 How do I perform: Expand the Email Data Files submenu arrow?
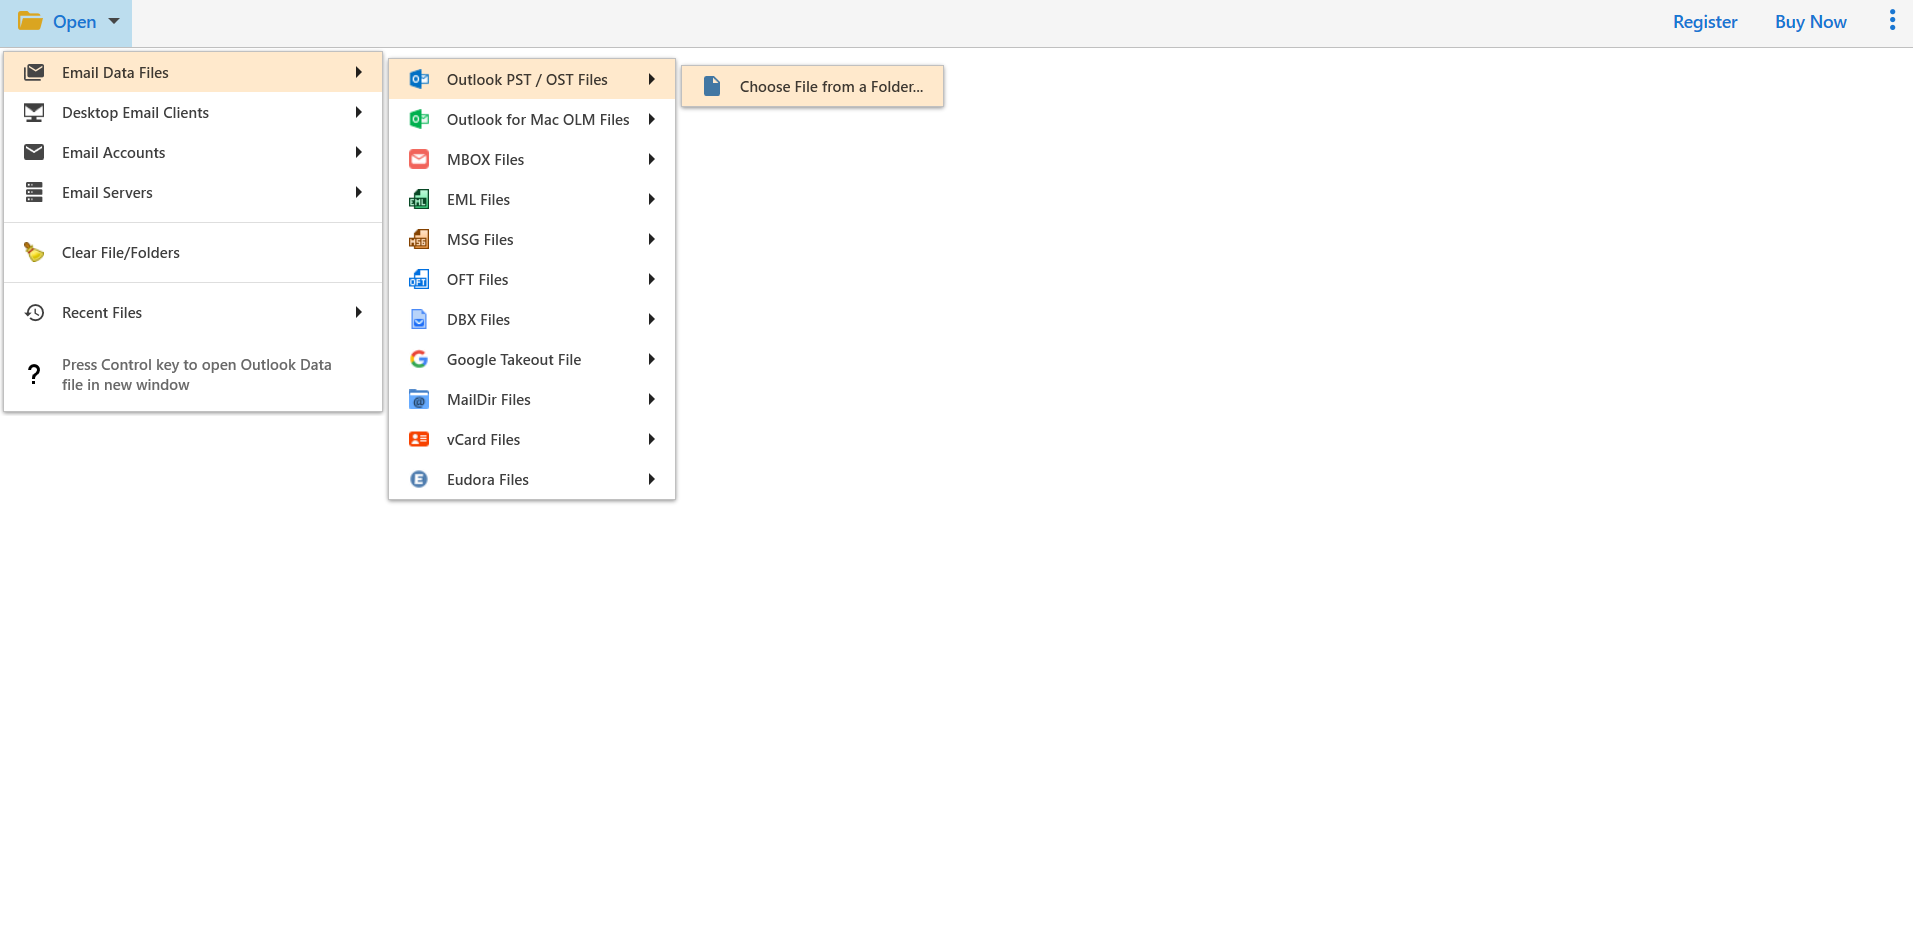coord(358,72)
